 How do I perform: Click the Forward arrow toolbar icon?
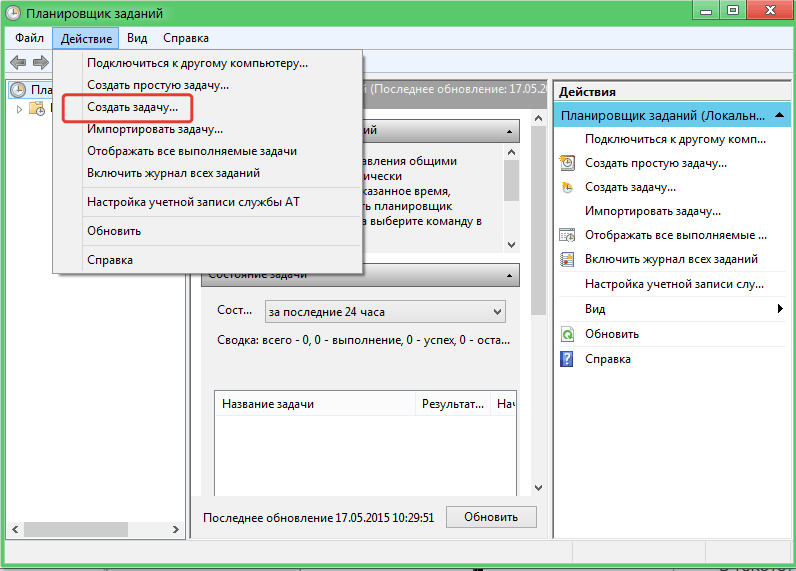[x=41, y=62]
